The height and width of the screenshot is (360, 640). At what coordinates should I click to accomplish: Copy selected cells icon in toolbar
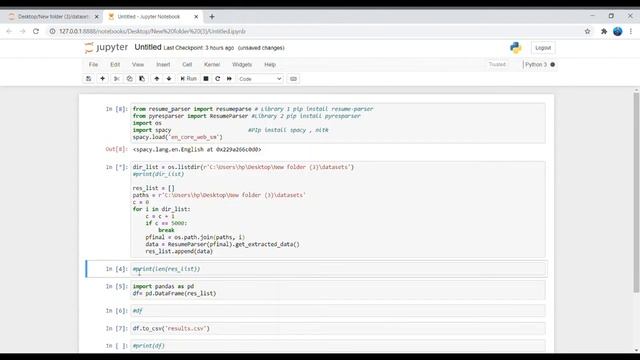click(x=129, y=79)
